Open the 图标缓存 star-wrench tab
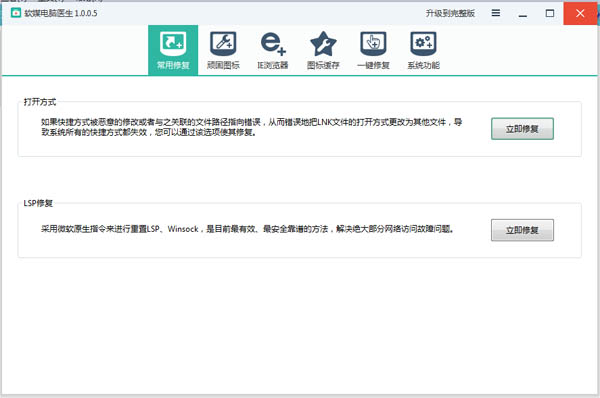This screenshot has width=600, height=398. pyautogui.click(x=323, y=50)
